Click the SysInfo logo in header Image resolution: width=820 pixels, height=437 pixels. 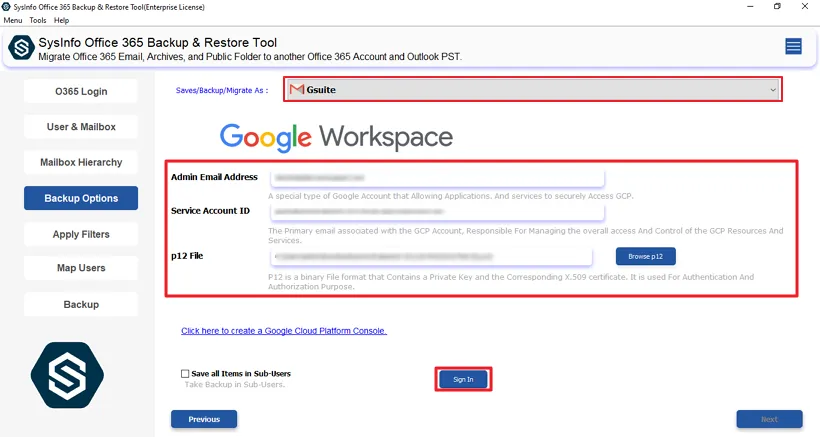[x=21, y=48]
